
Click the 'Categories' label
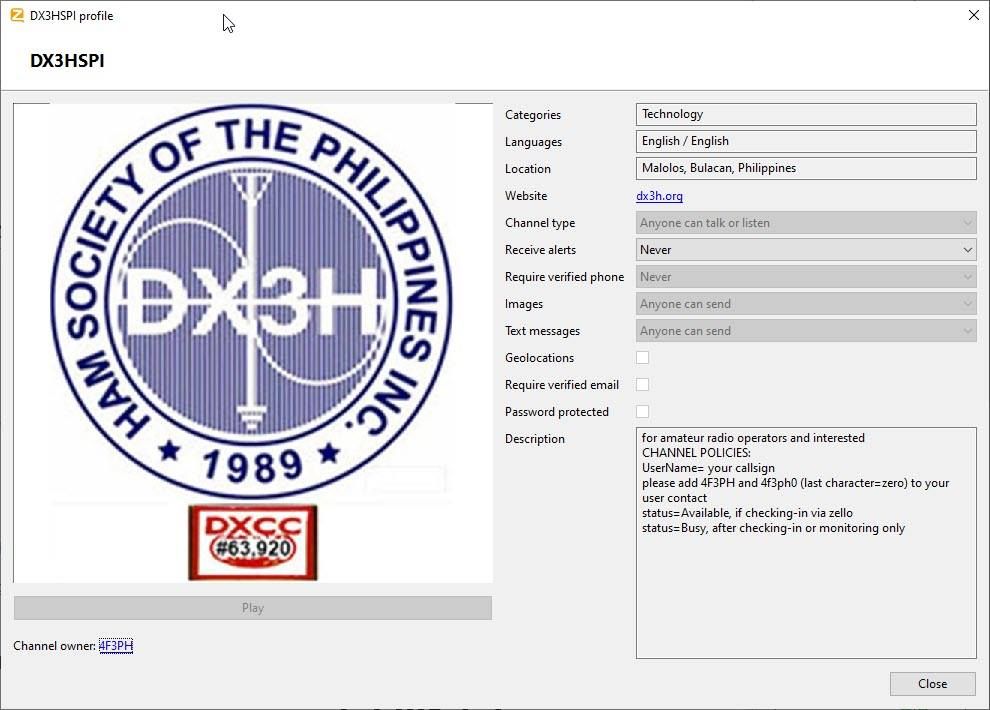pyautogui.click(x=533, y=115)
